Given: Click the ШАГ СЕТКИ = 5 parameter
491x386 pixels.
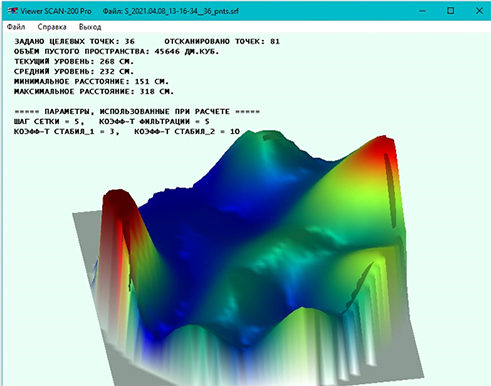Looking at the screenshot, I should tap(49, 121).
